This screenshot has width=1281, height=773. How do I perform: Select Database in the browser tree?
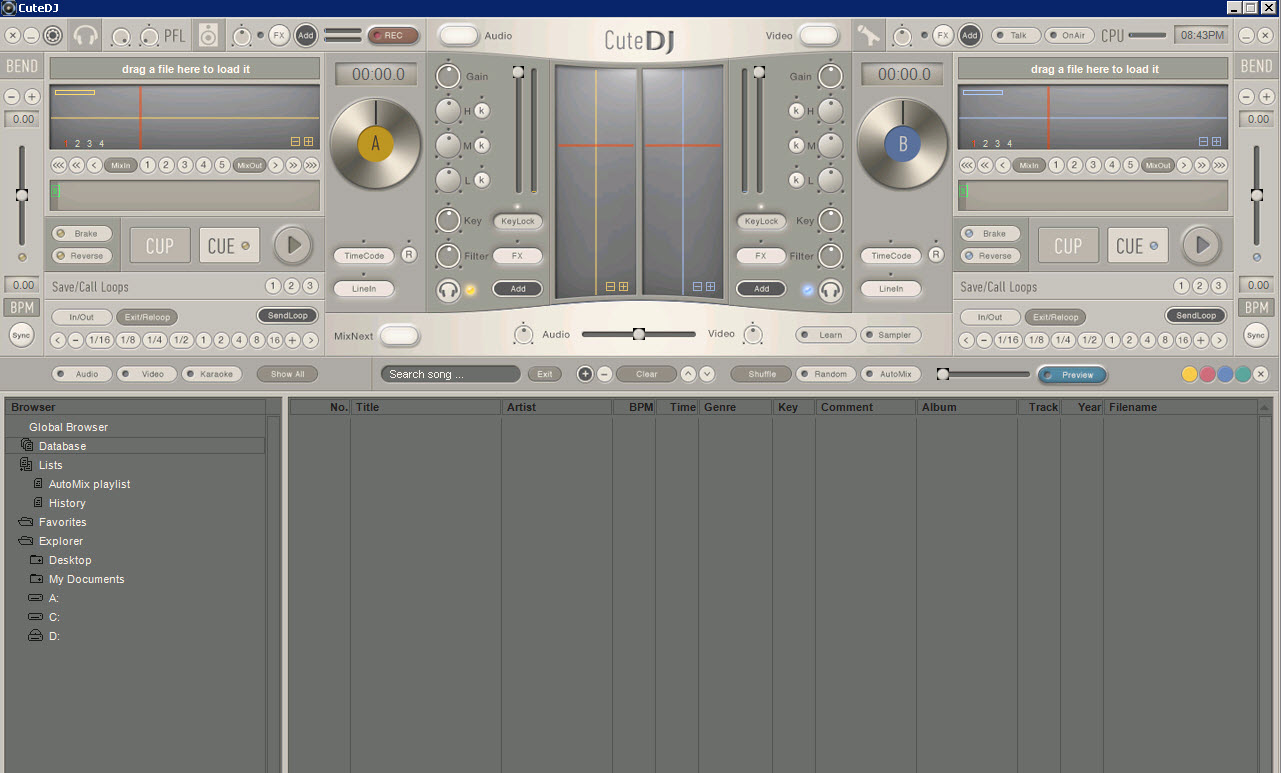[x=62, y=446]
